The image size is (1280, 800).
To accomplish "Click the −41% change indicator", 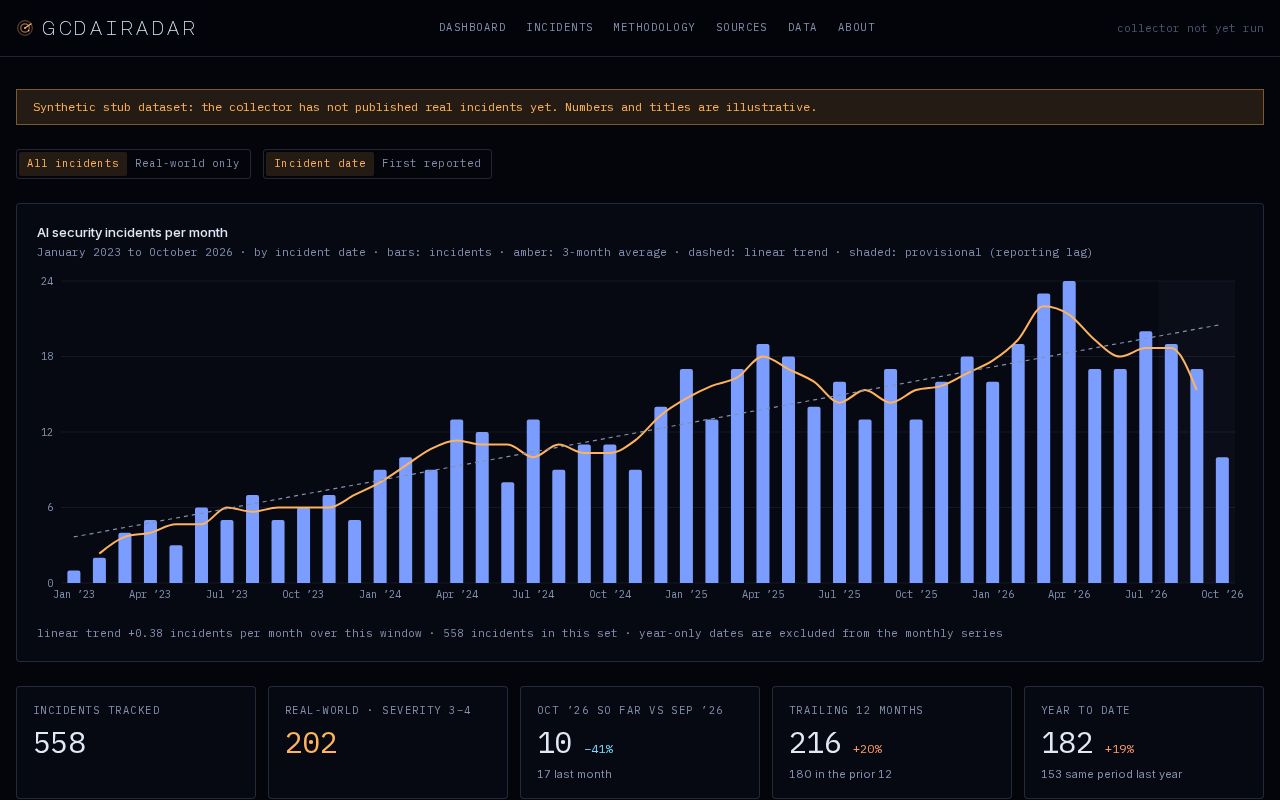I will [598, 749].
